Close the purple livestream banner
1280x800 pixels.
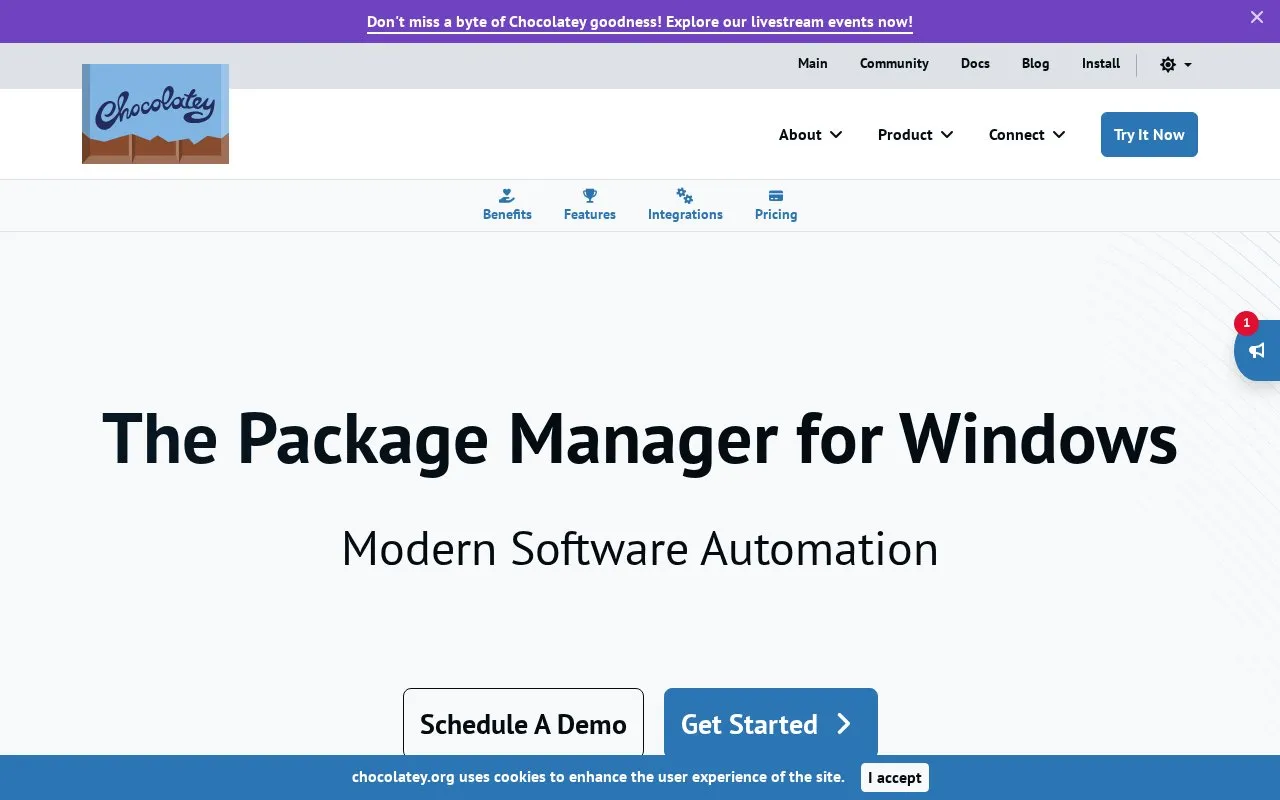[1257, 17]
